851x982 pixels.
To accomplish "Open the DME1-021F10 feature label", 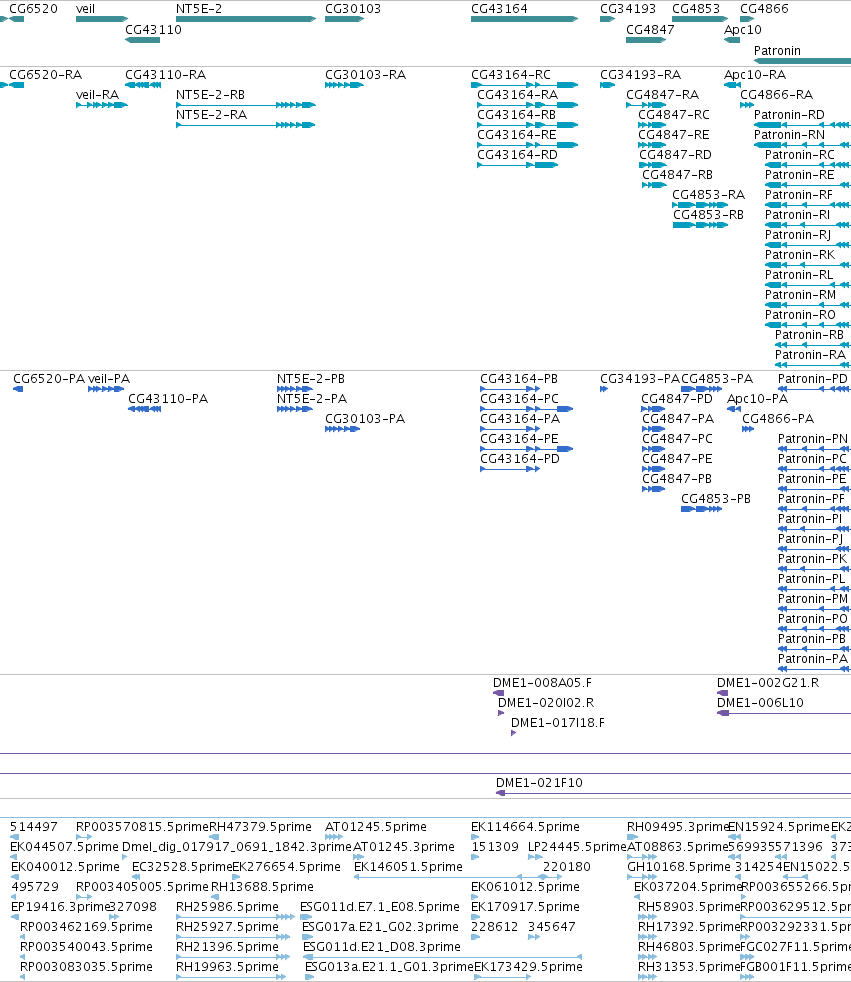I will coord(539,783).
